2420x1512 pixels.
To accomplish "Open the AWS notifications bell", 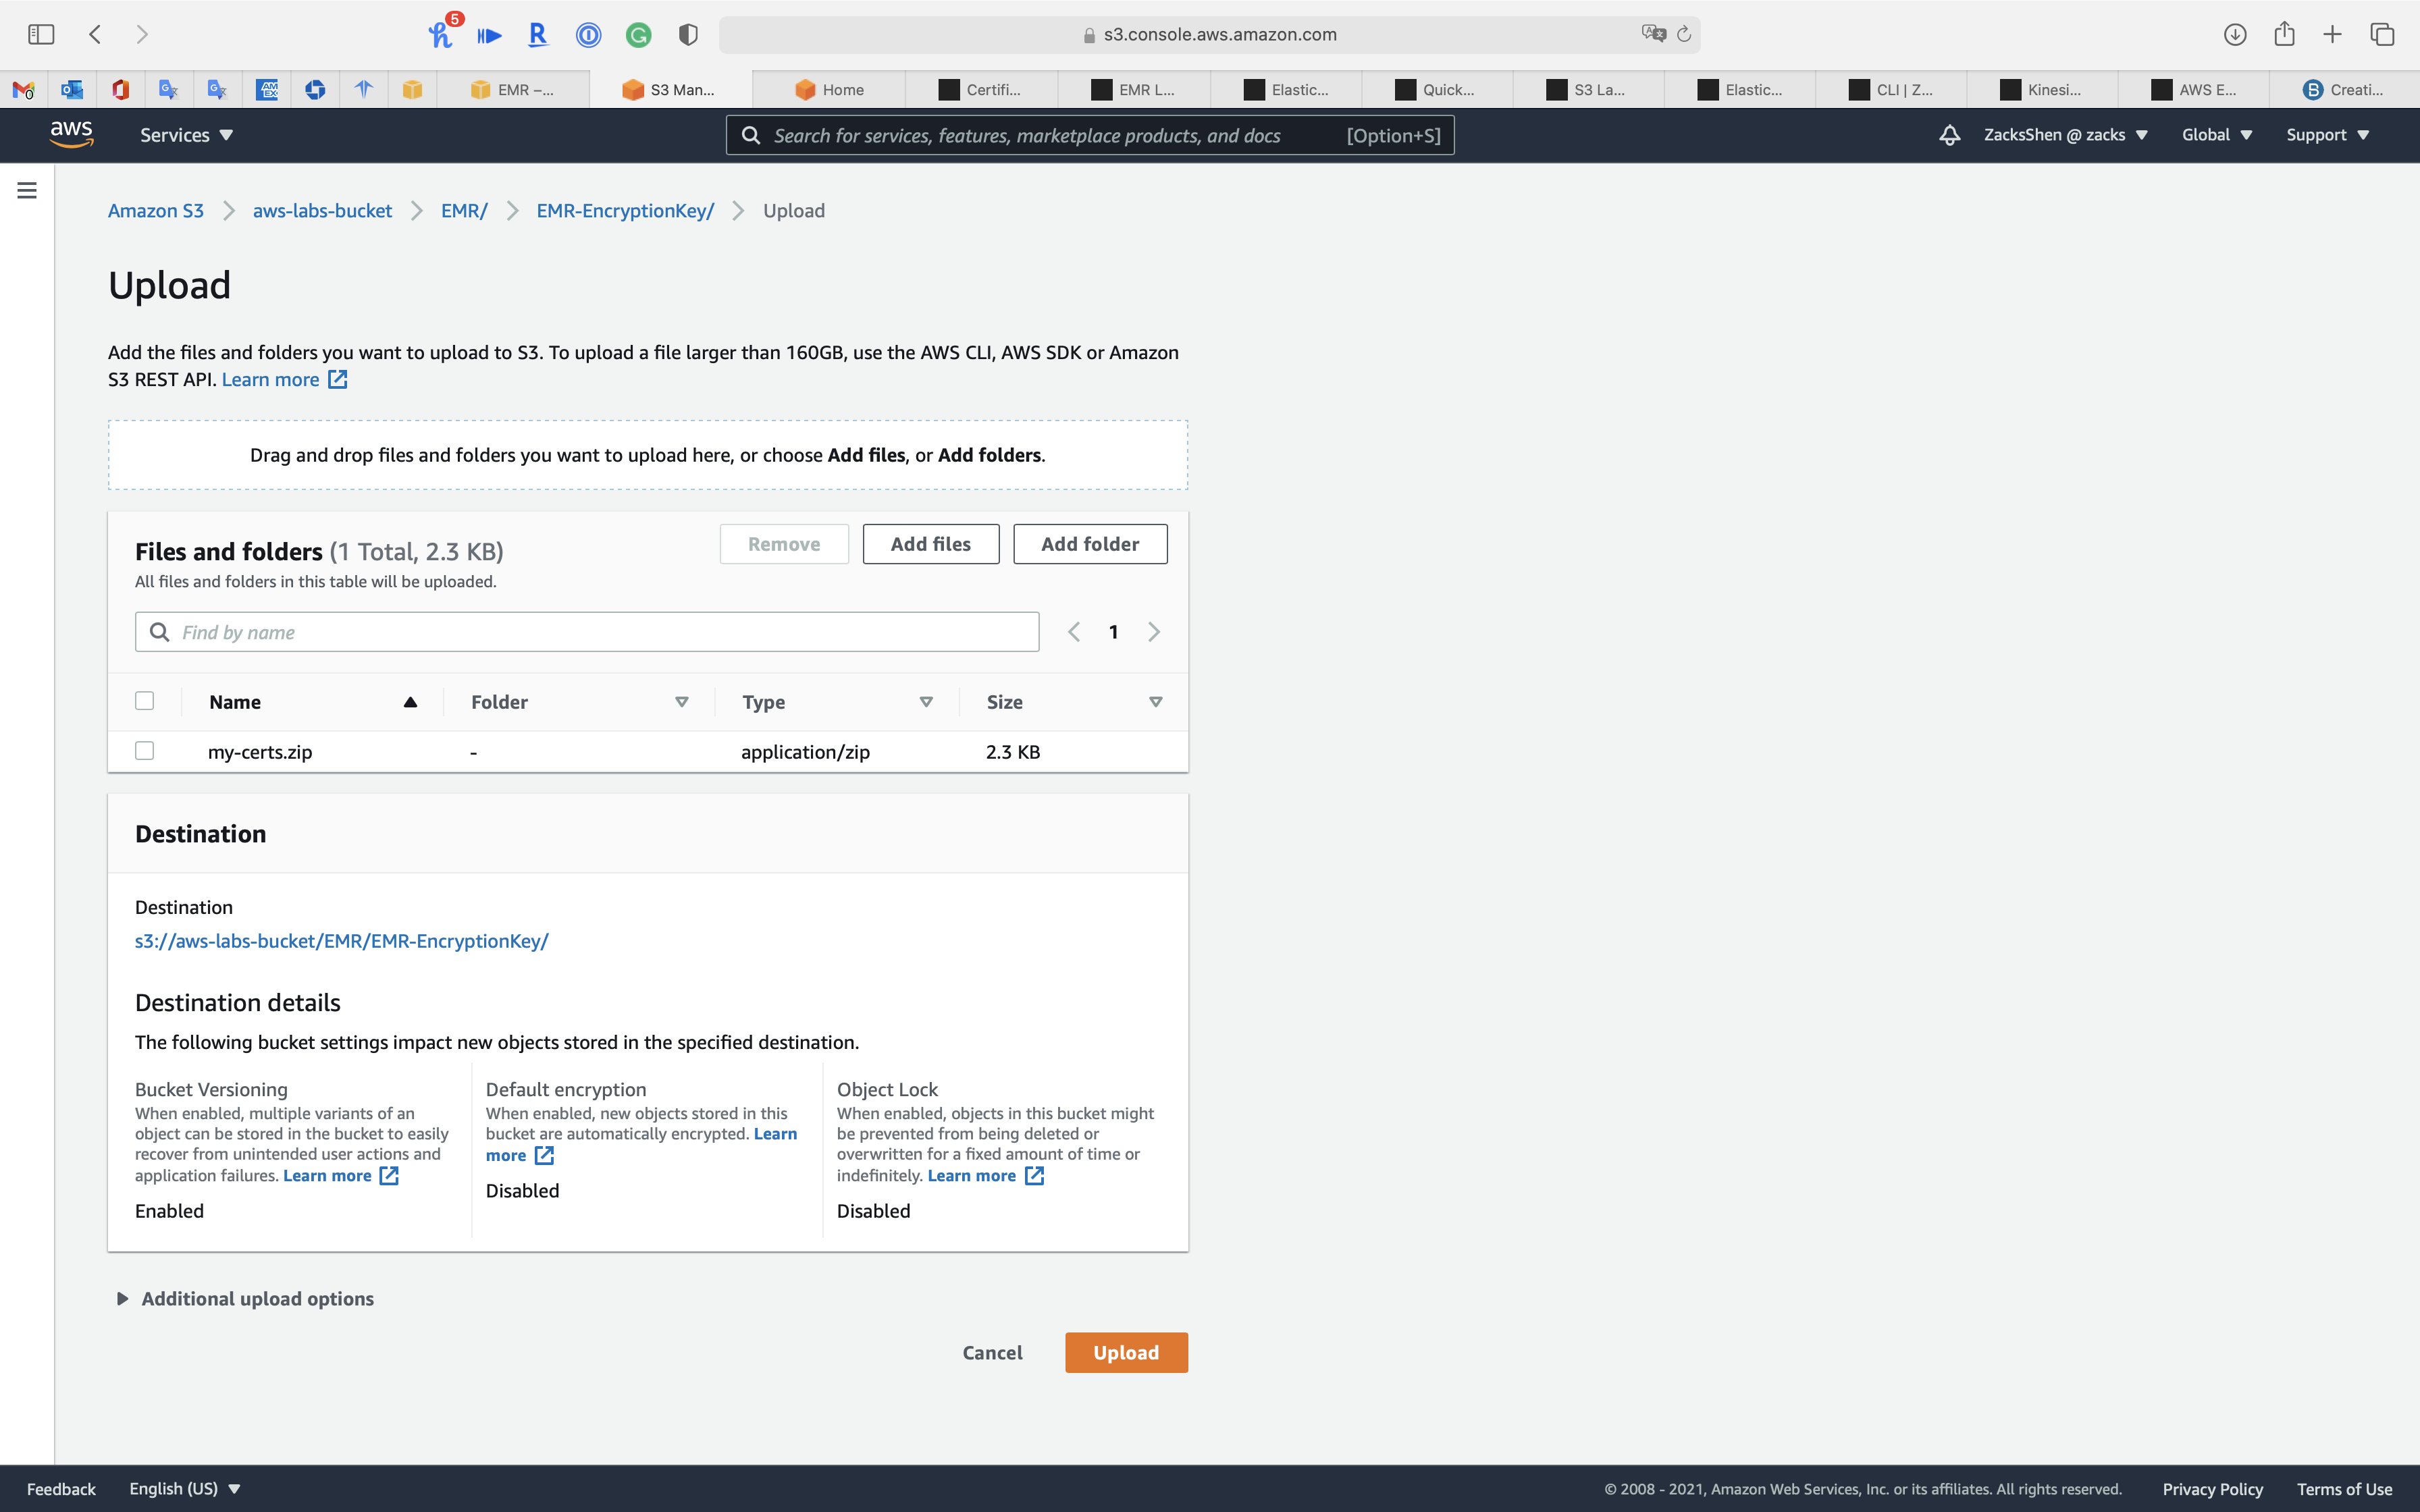I will (x=1949, y=135).
